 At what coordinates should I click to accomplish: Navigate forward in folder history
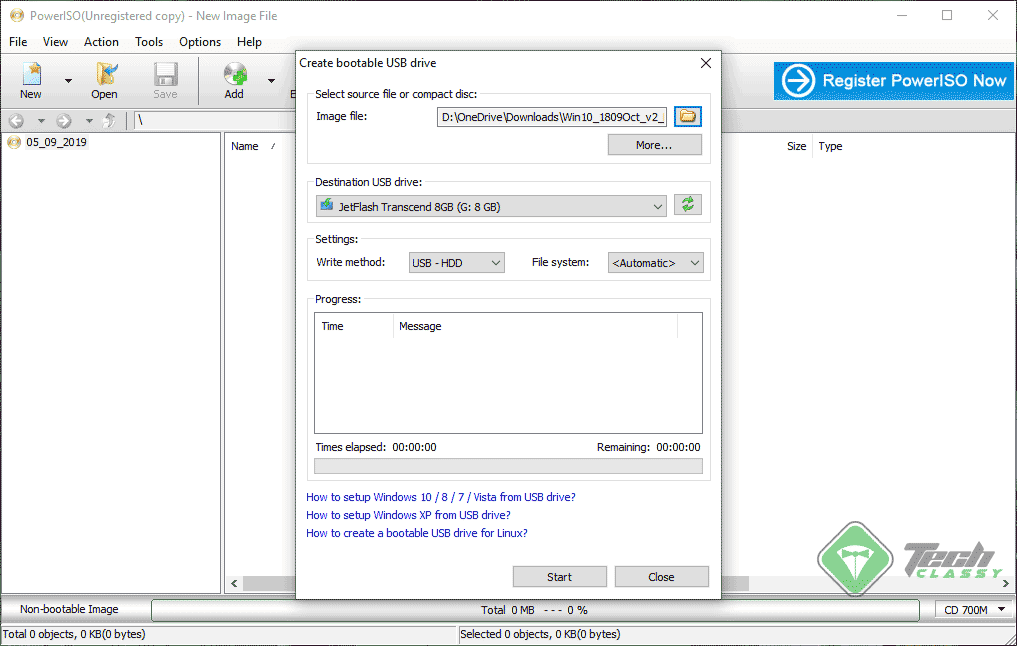(x=63, y=120)
